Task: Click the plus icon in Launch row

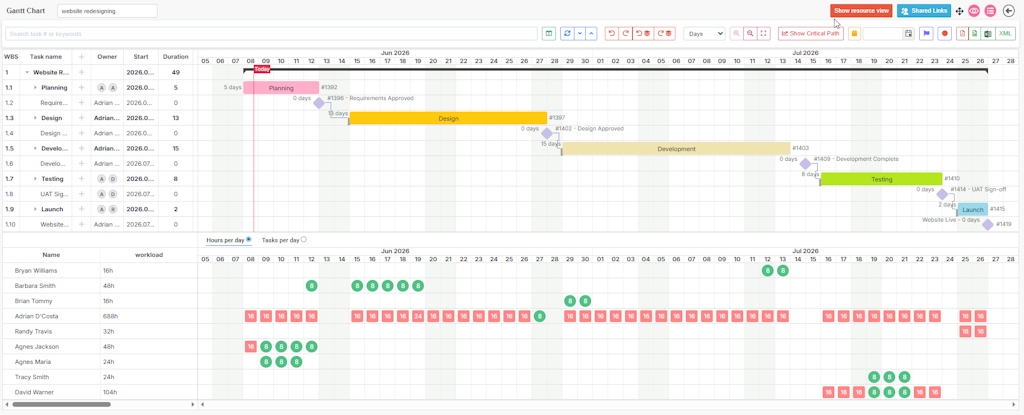Action: point(82,209)
